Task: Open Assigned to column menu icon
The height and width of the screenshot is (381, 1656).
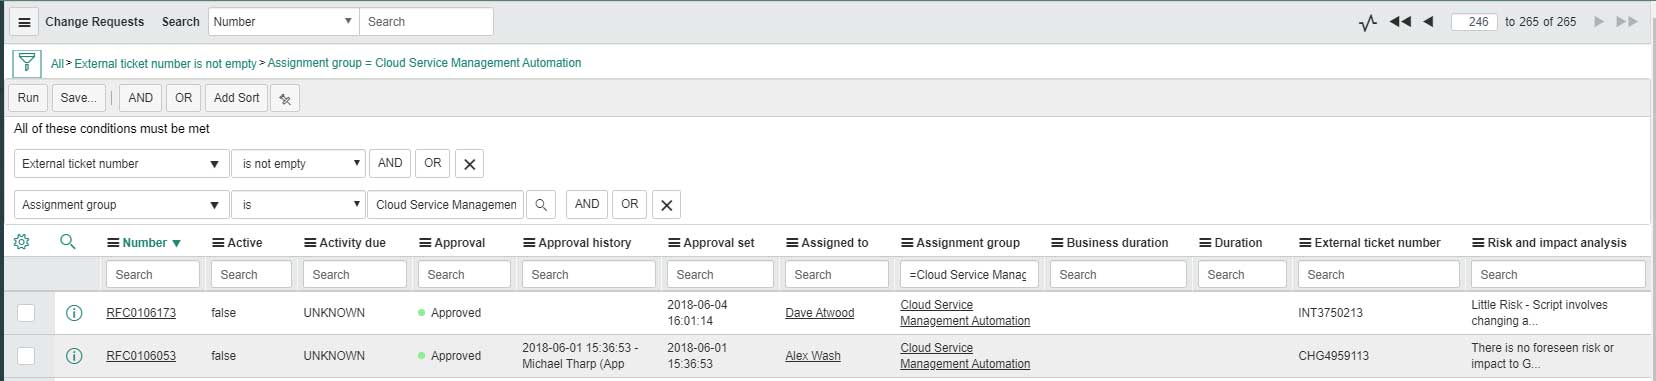Action: [x=792, y=243]
